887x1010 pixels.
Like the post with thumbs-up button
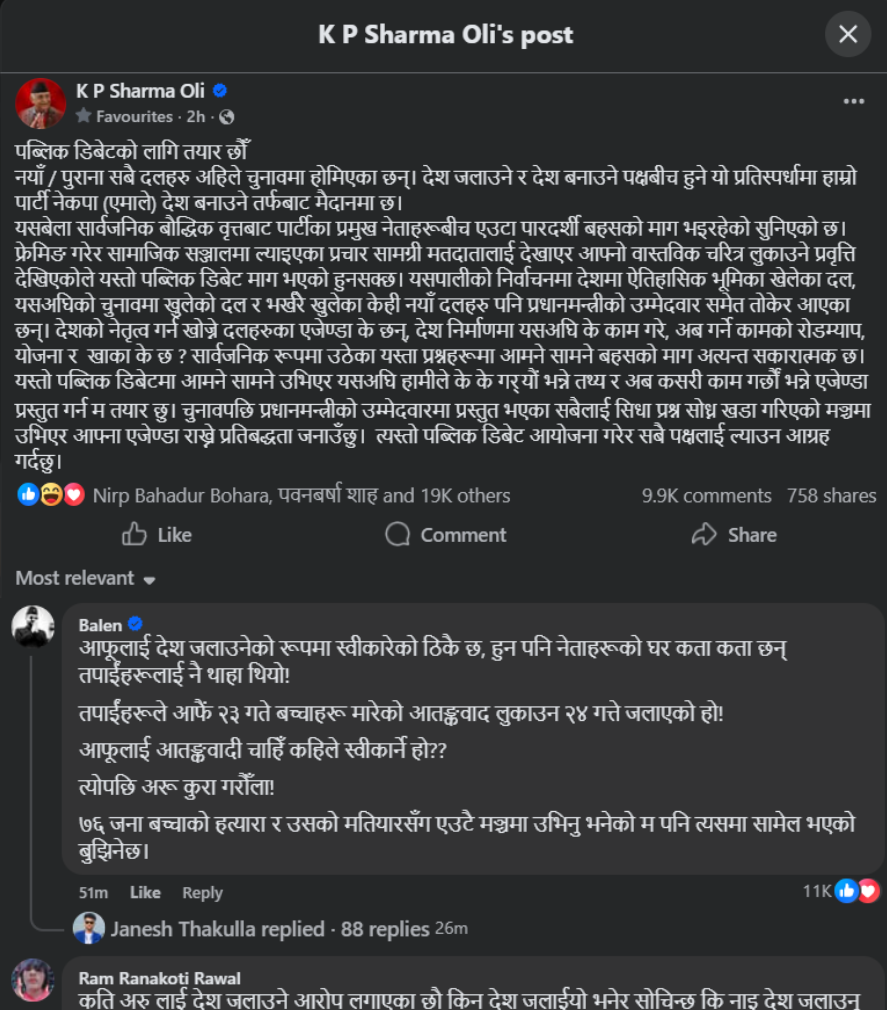pyautogui.click(x=157, y=535)
